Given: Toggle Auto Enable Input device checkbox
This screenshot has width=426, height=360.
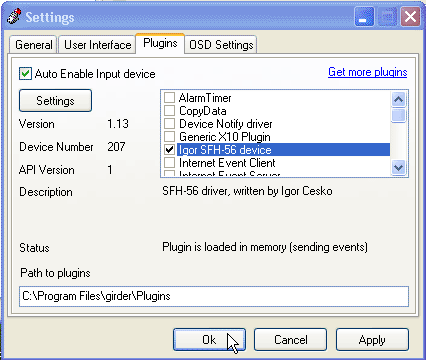Looking at the screenshot, I should click(x=25, y=74).
